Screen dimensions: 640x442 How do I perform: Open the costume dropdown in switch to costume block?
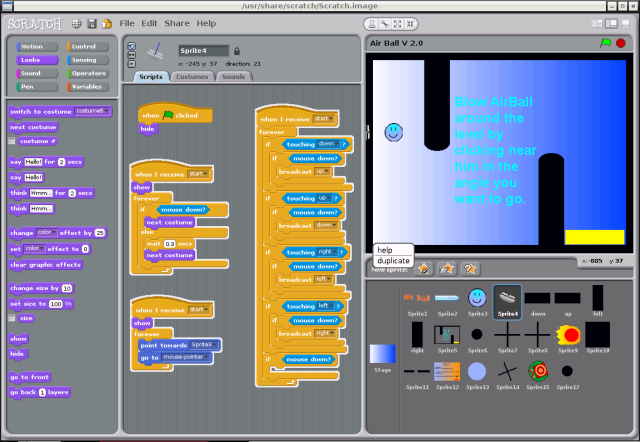(x=106, y=111)
